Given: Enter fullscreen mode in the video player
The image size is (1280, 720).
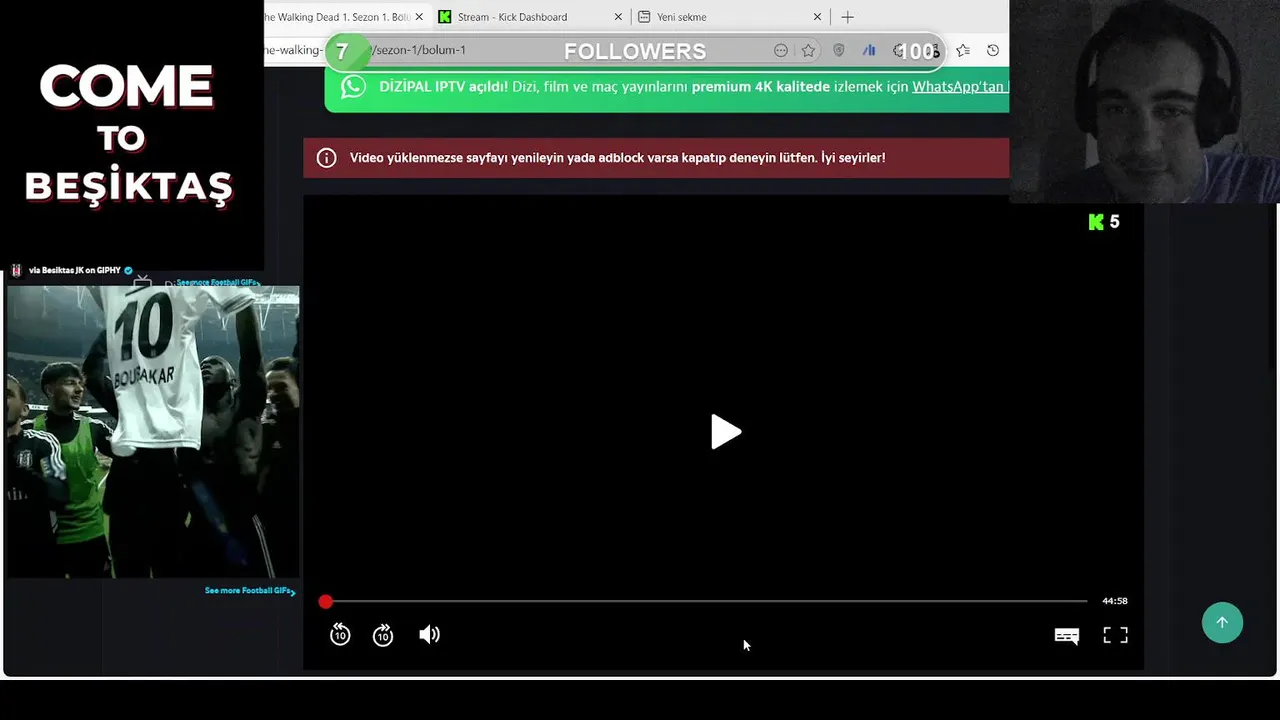Looking at the screenshot, I should [x=1115, y=635].
